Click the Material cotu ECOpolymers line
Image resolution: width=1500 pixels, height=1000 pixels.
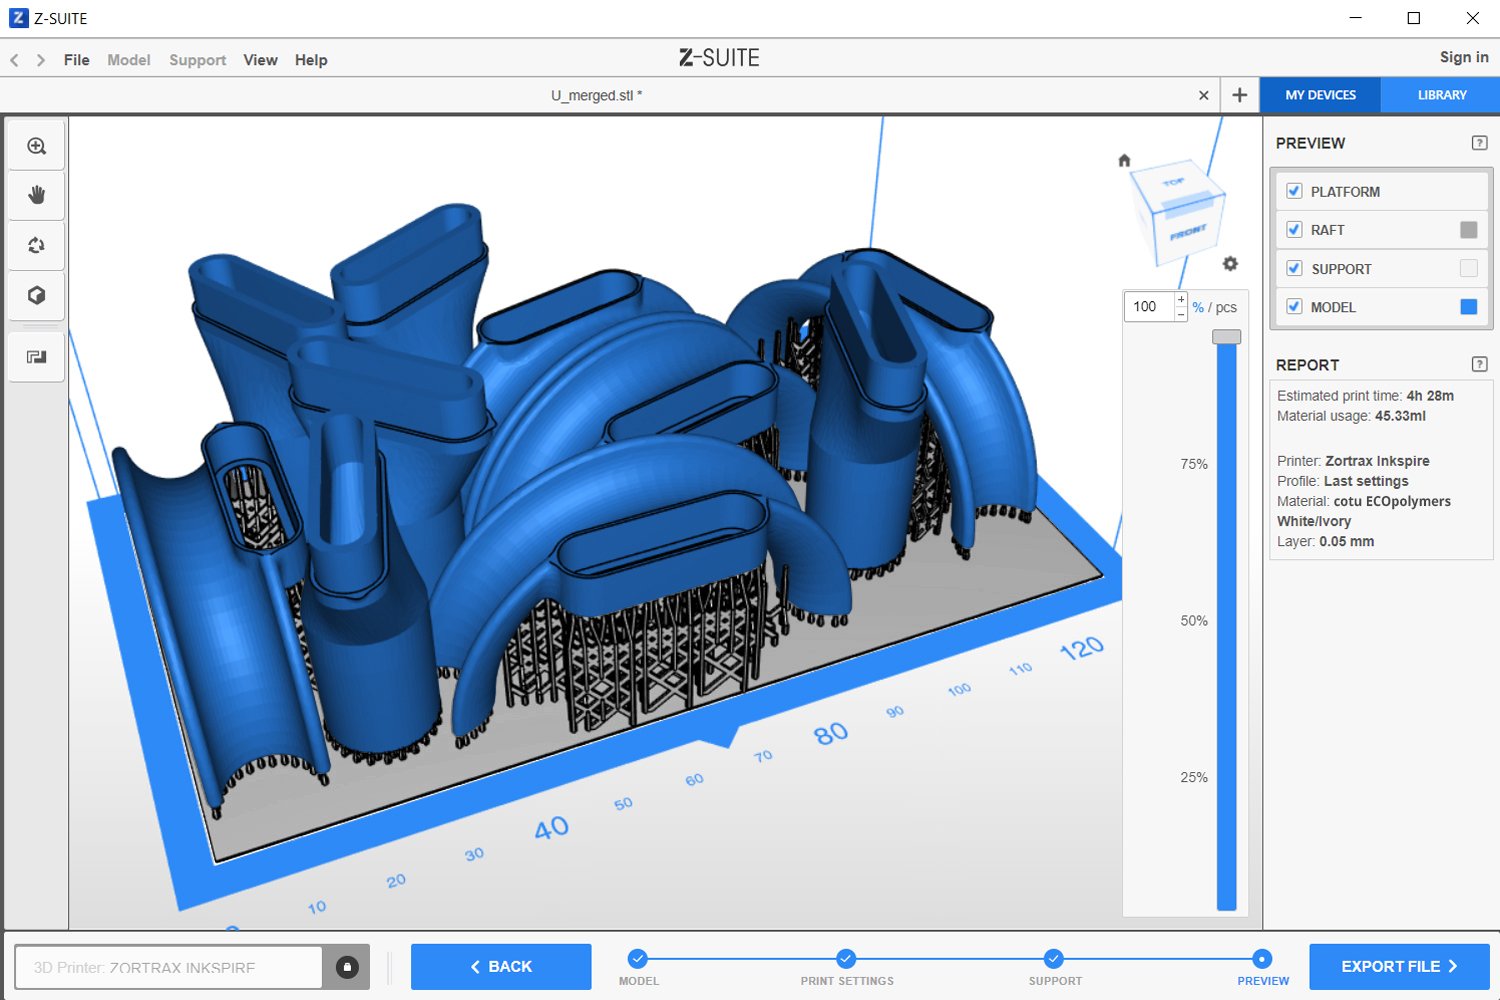point(1364,511)
